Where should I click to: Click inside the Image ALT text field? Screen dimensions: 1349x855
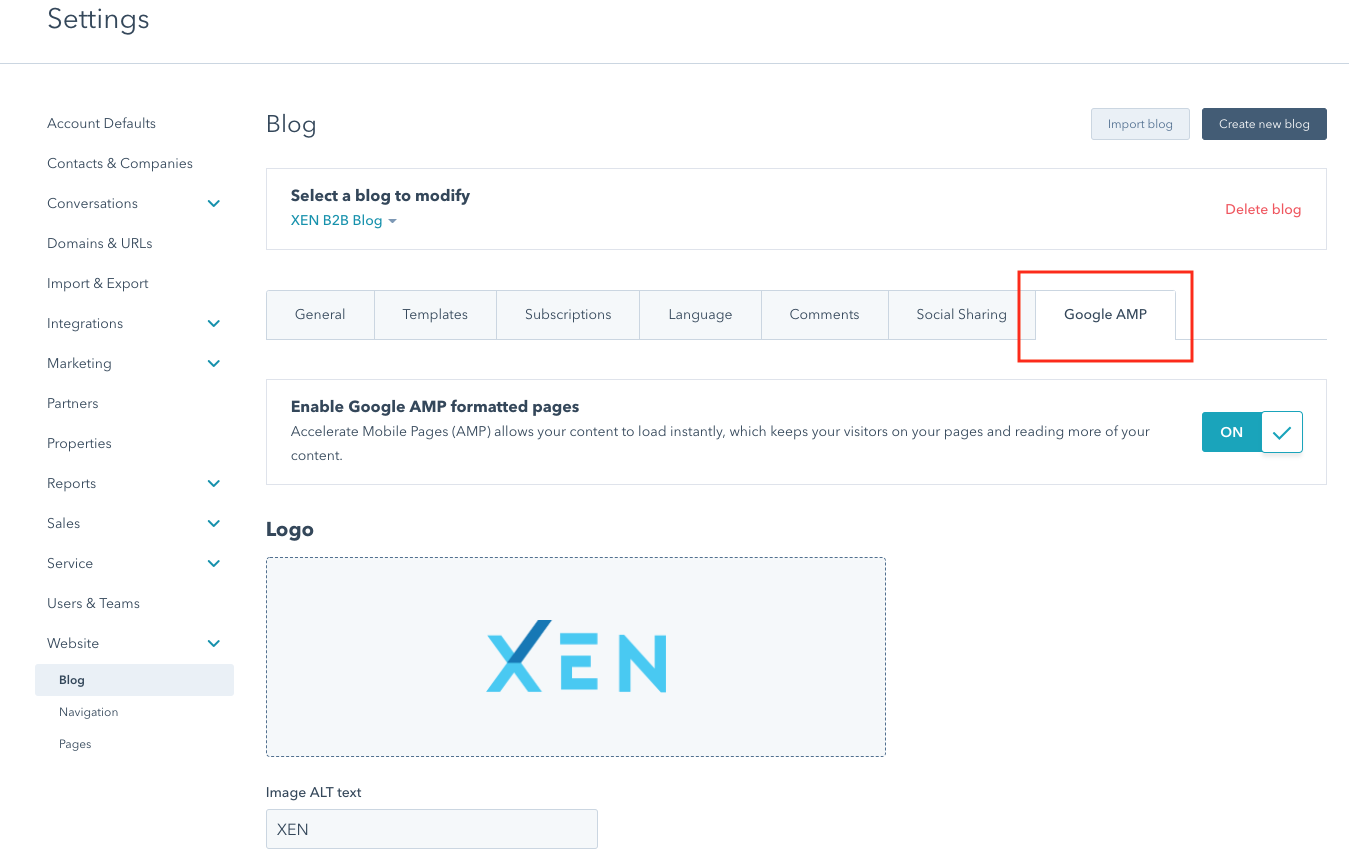[431, 829]
